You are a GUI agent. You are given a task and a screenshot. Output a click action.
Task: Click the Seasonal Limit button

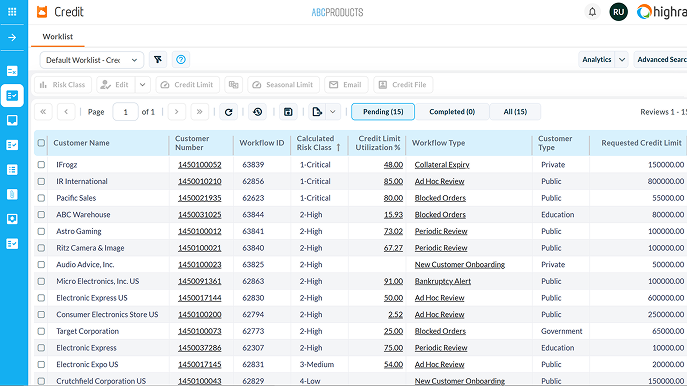(283, 85)
